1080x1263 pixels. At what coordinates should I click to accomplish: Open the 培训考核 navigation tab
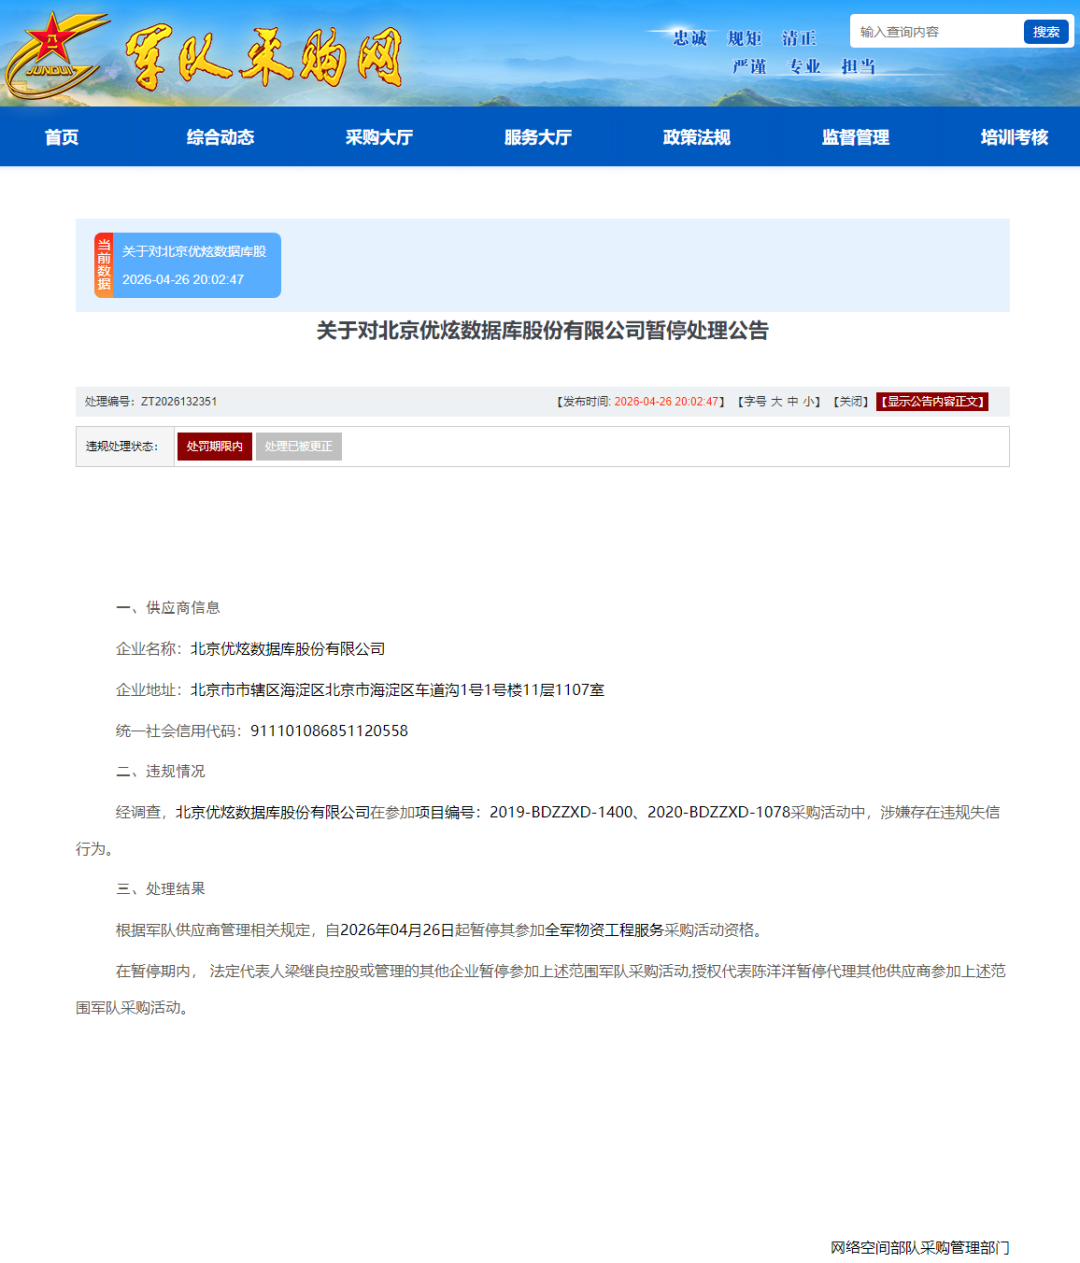click(x=1014, y=137)
